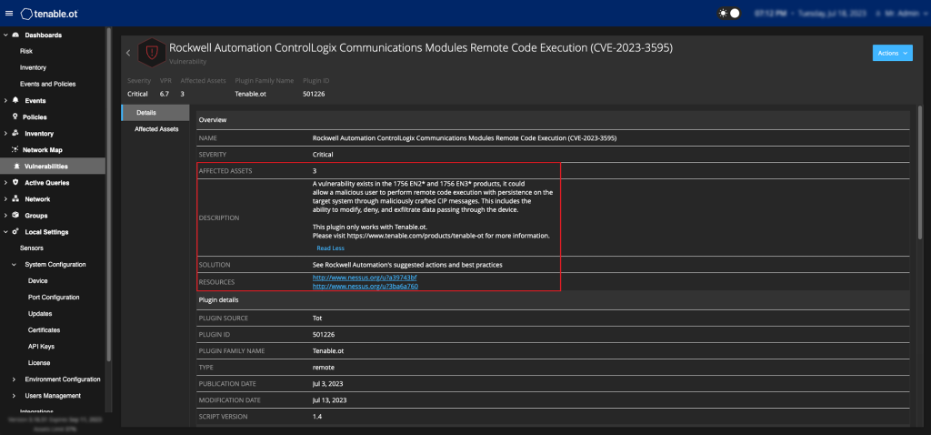932x436 pixels.
Task: Click the tenable.ot hexagon logo
Action: (27, 14)
